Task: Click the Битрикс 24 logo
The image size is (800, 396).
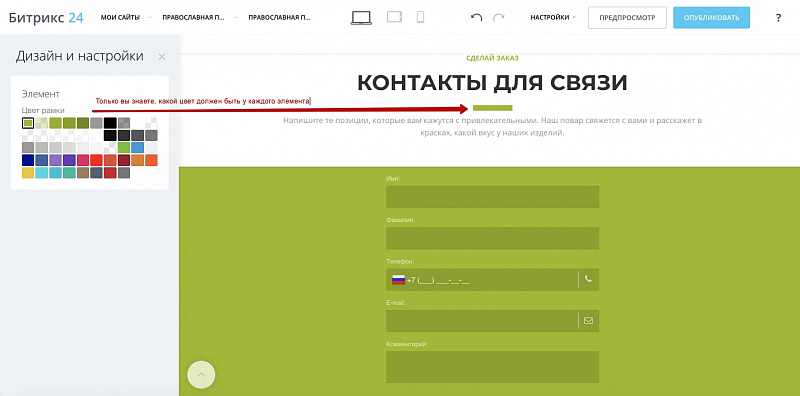Action: click(x=46, y=17)
